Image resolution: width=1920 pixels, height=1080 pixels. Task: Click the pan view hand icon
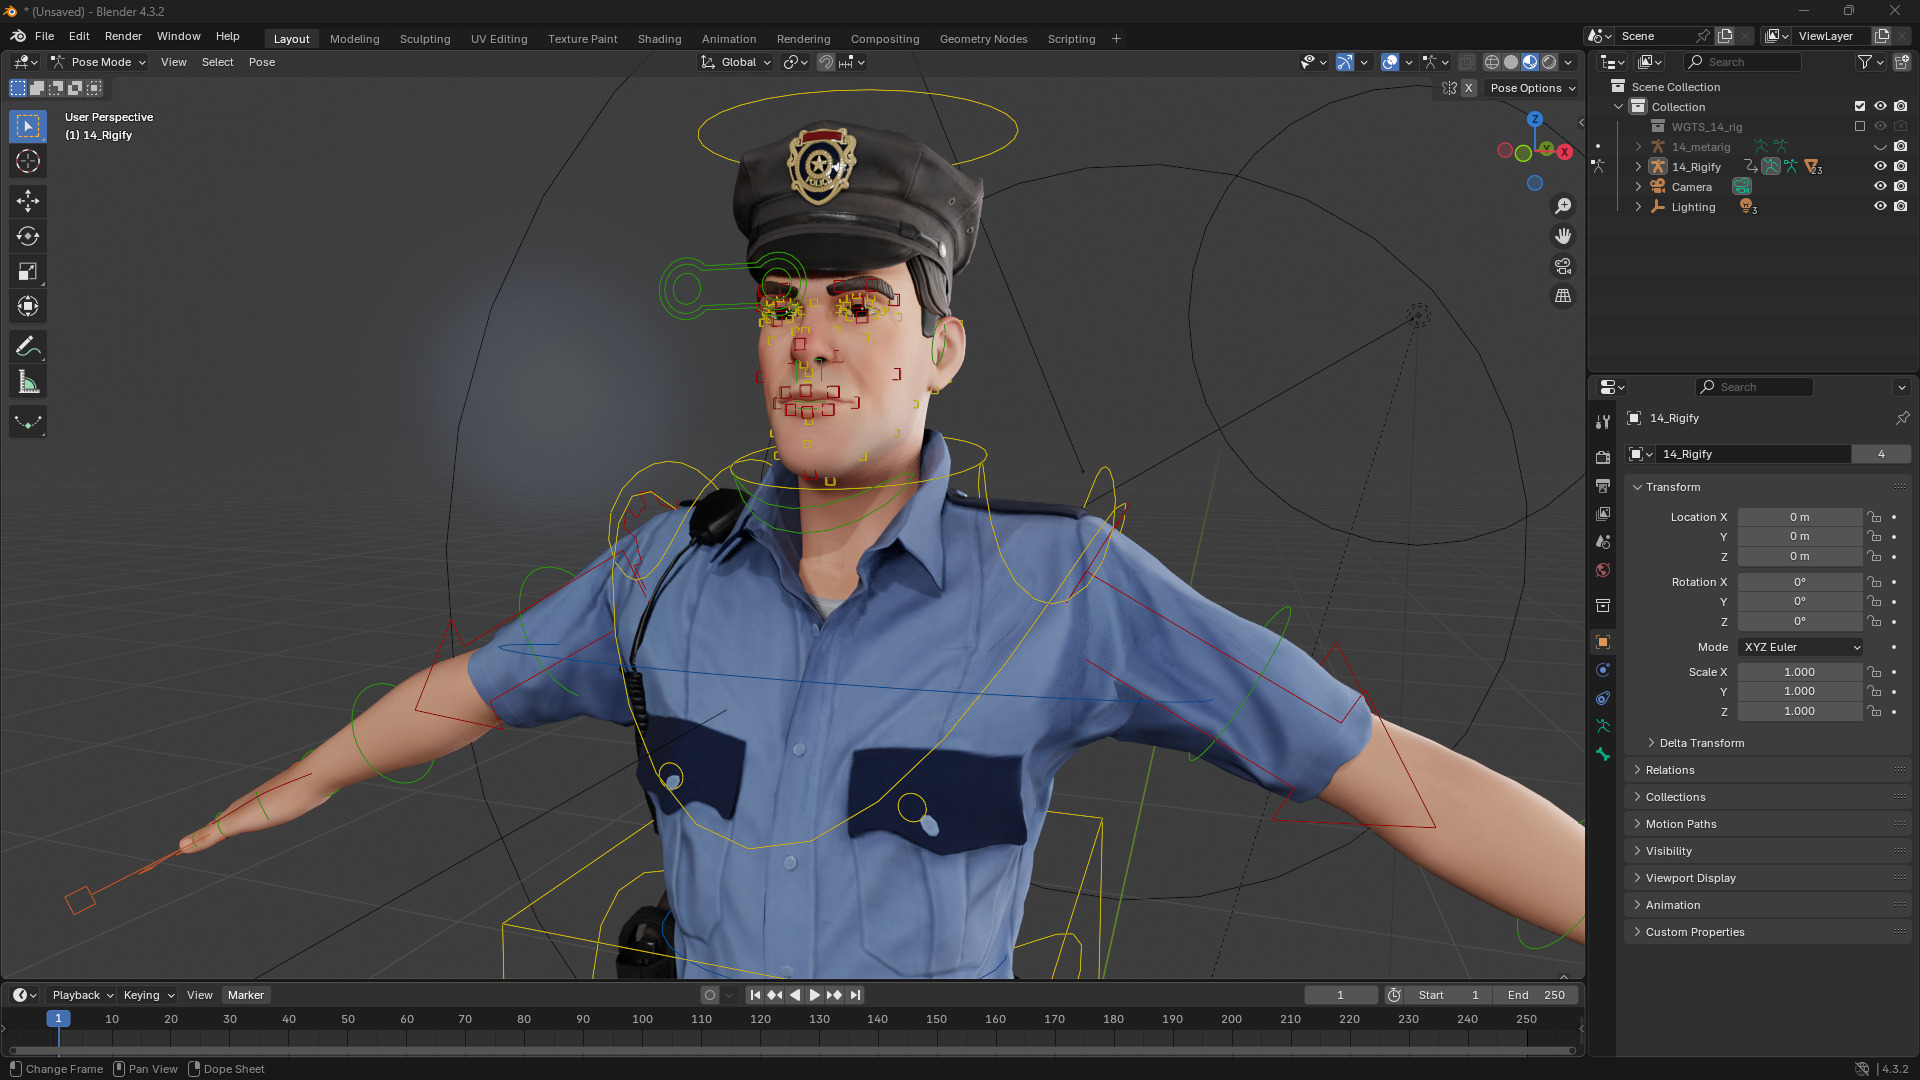pos(1563,236)
